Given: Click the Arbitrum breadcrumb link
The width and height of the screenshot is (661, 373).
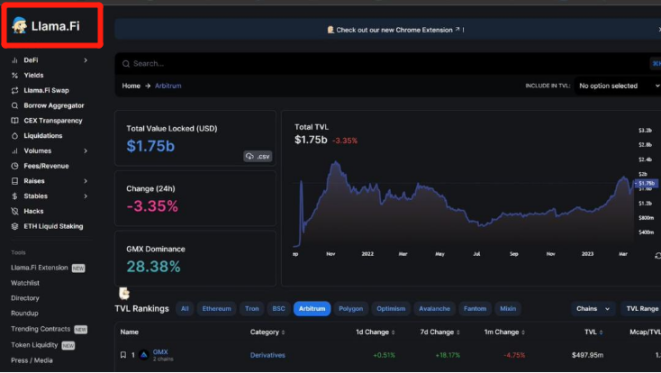Looking at the screenshot, I should coord(168,86).
